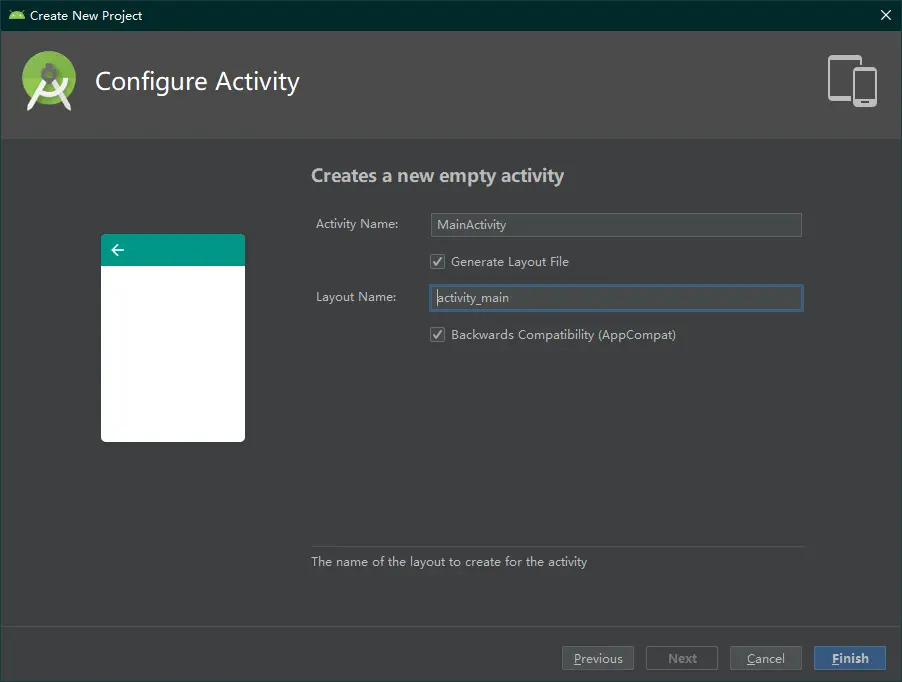The image size is (902, 682).
Task: Go back with the Previous button
Action: 598,658
